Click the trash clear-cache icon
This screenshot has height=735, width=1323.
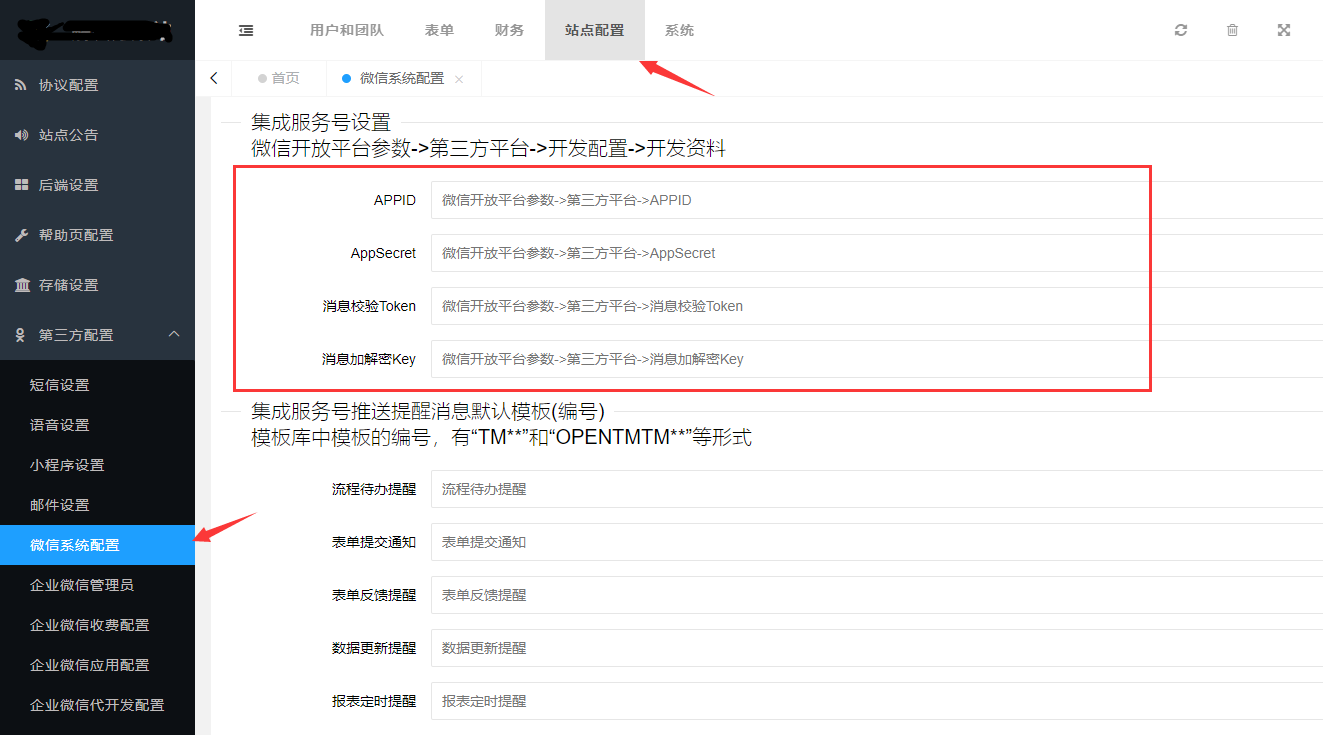[x=1232, y=31]
